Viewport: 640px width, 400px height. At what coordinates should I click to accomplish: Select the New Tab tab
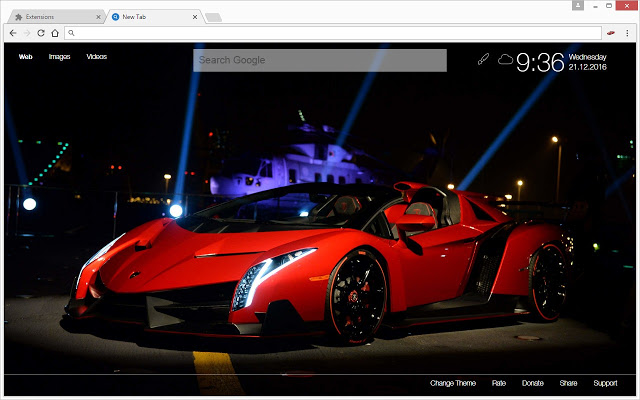pyautogui.click(x=153, y=17)
